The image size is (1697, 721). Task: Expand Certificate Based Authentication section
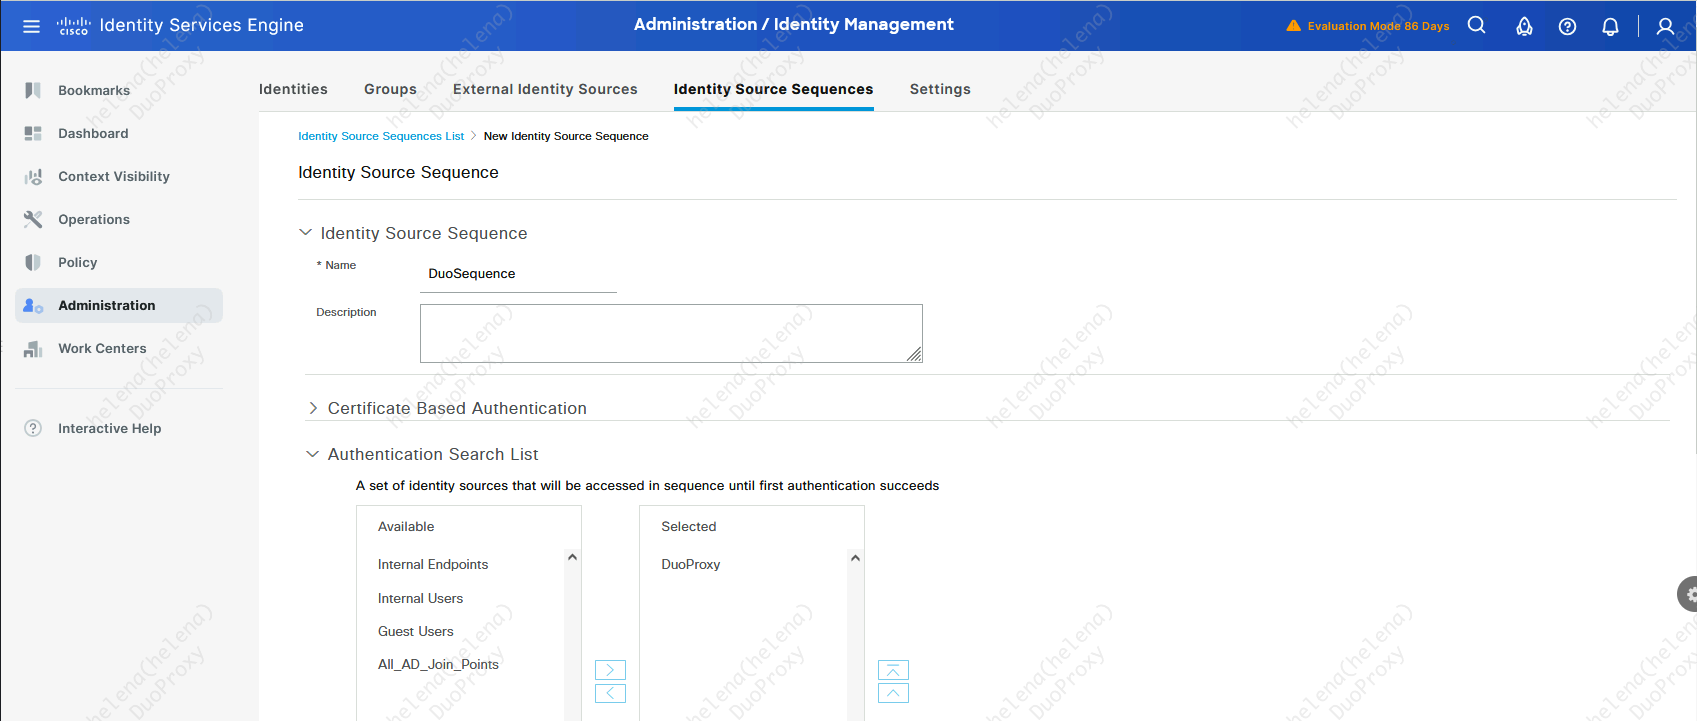(x=313, y=408)
